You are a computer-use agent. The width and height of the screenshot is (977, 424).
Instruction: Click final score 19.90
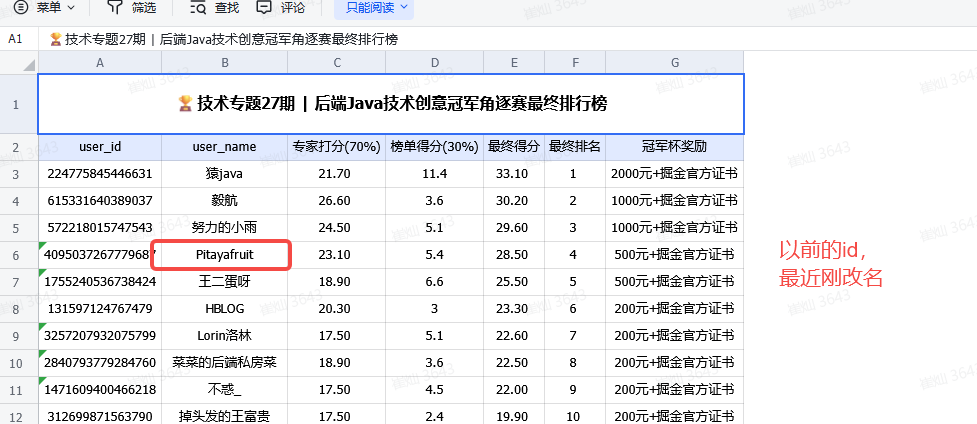point(513,414)
